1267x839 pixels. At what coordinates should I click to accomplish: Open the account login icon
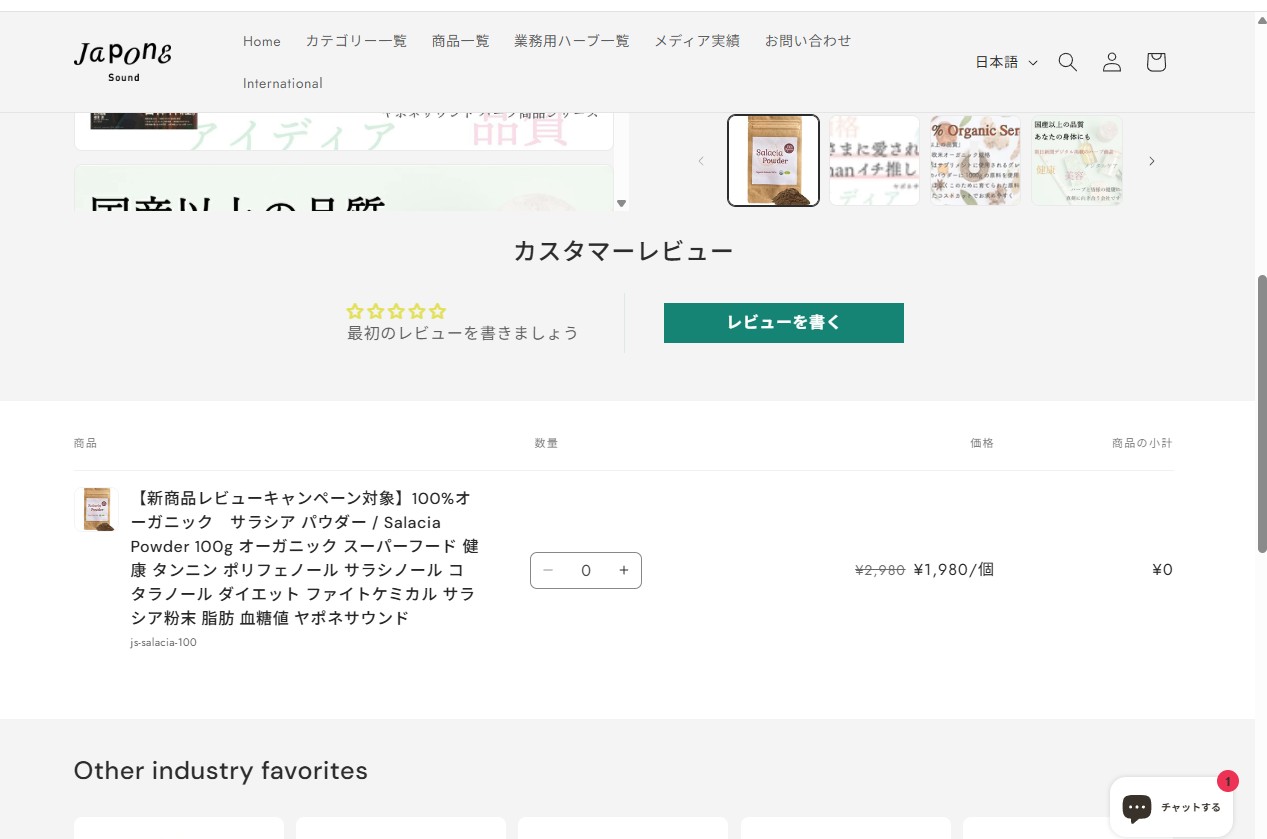tap(1112, 62)
